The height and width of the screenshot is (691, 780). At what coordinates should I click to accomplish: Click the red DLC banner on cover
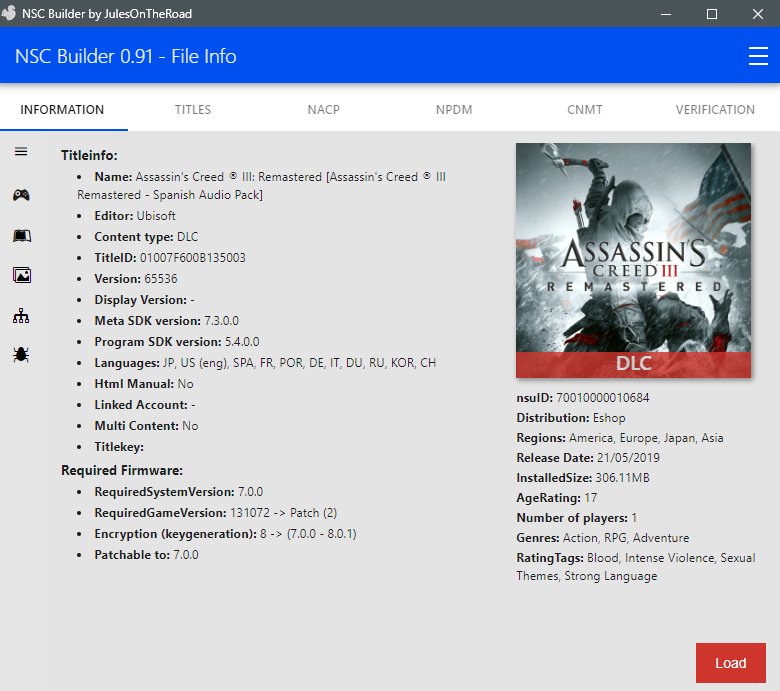[633, 364]
